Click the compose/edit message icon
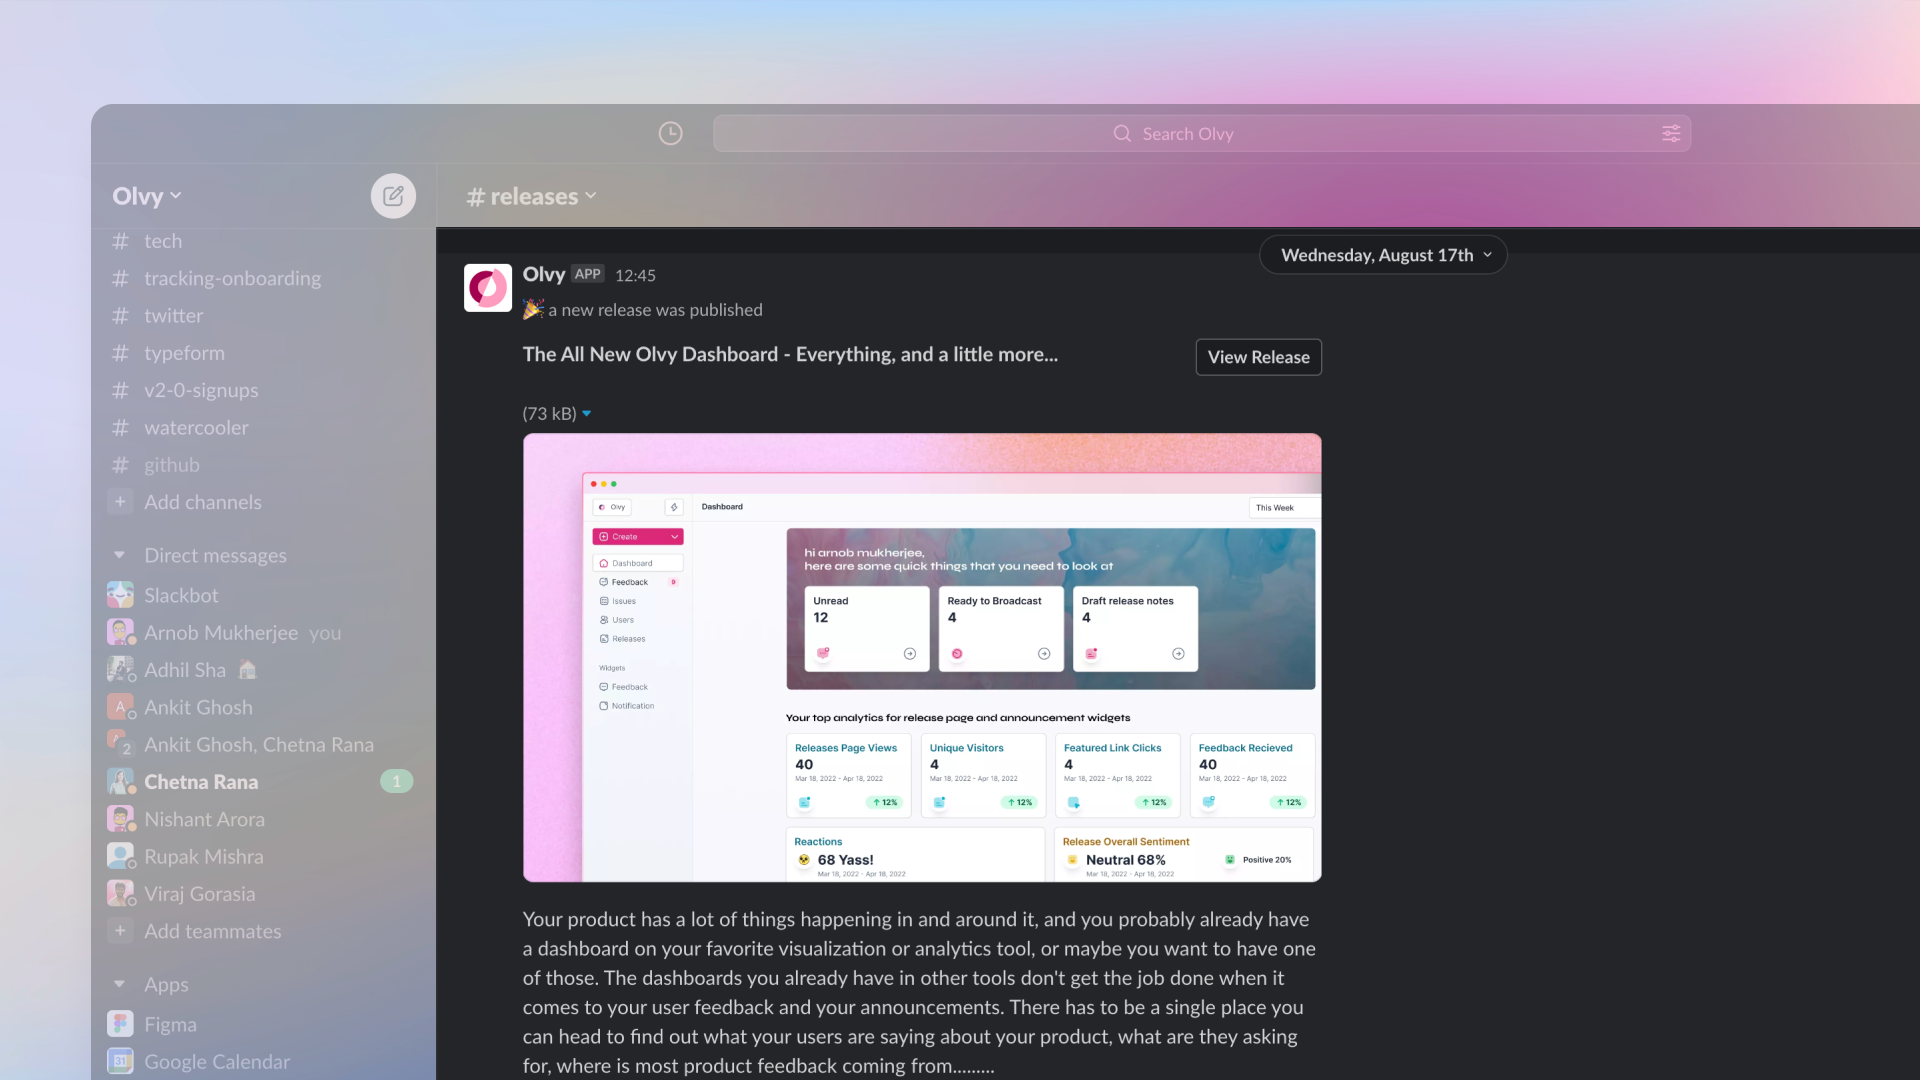Screen dimensions: 1920x1080 tap(393, 195)
